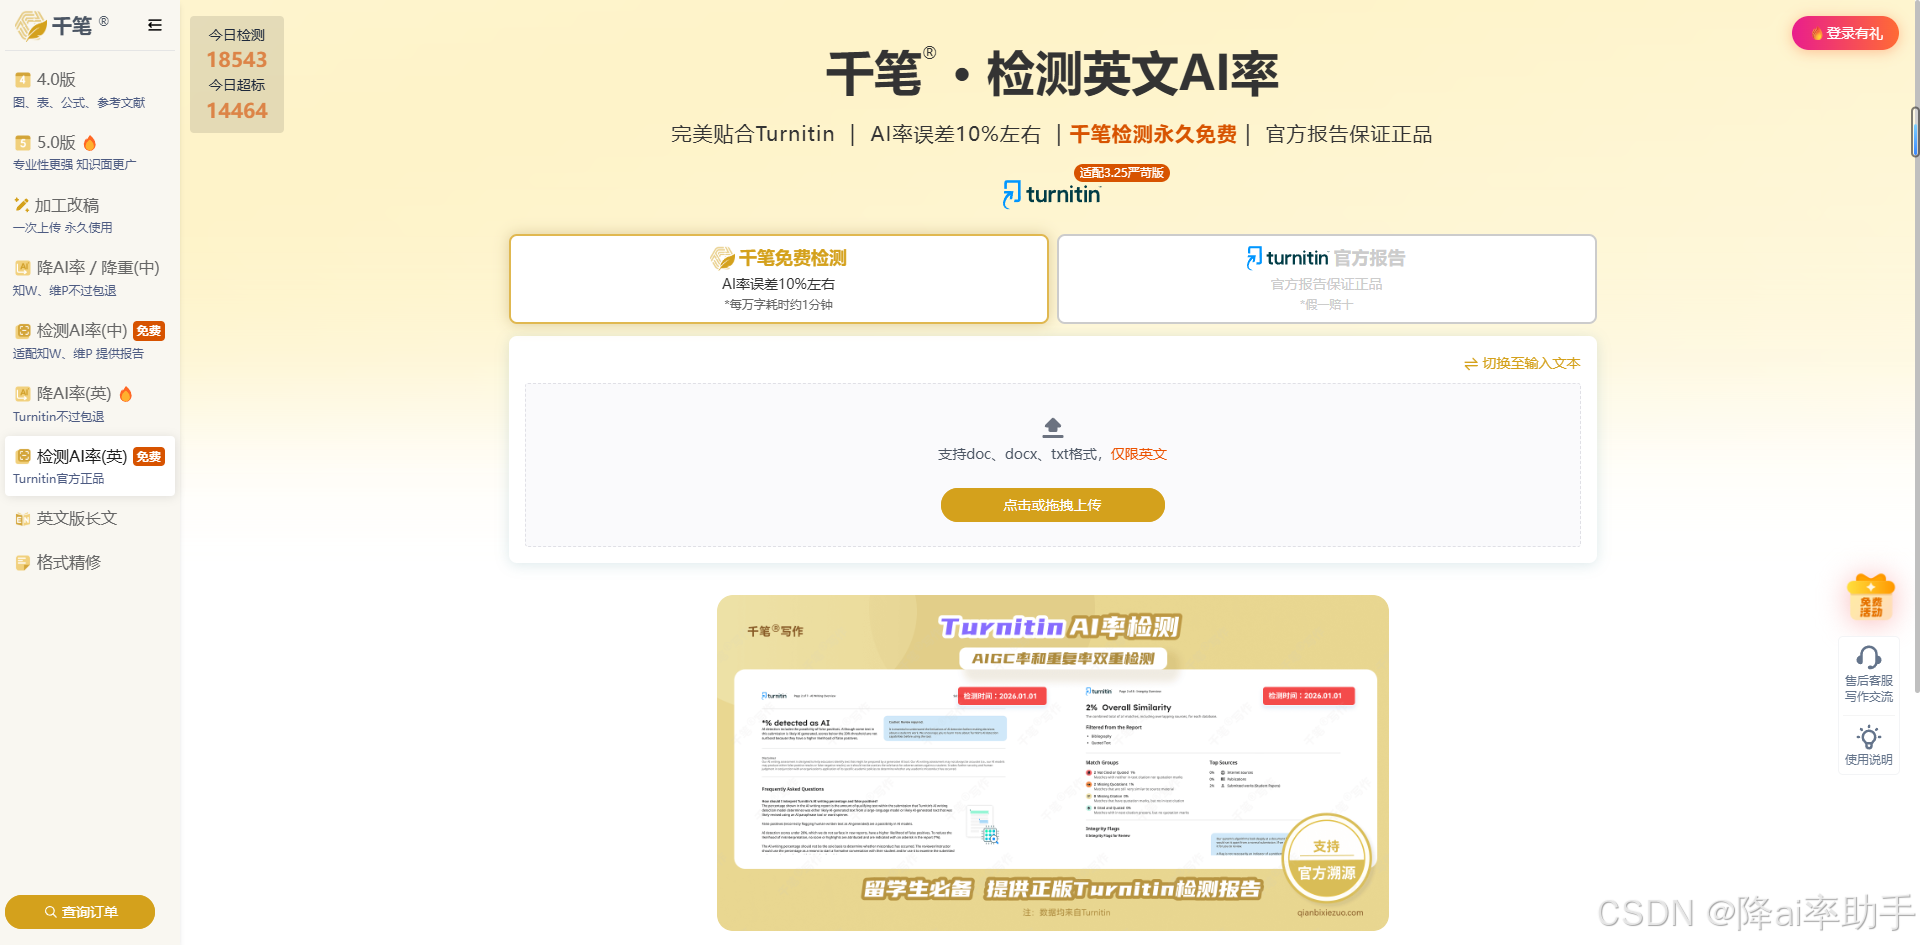This screenshot has width=1920, height=945.
Task: Click the 免费 badge on 检测AI率(英)
Action: tap(149, 457)
